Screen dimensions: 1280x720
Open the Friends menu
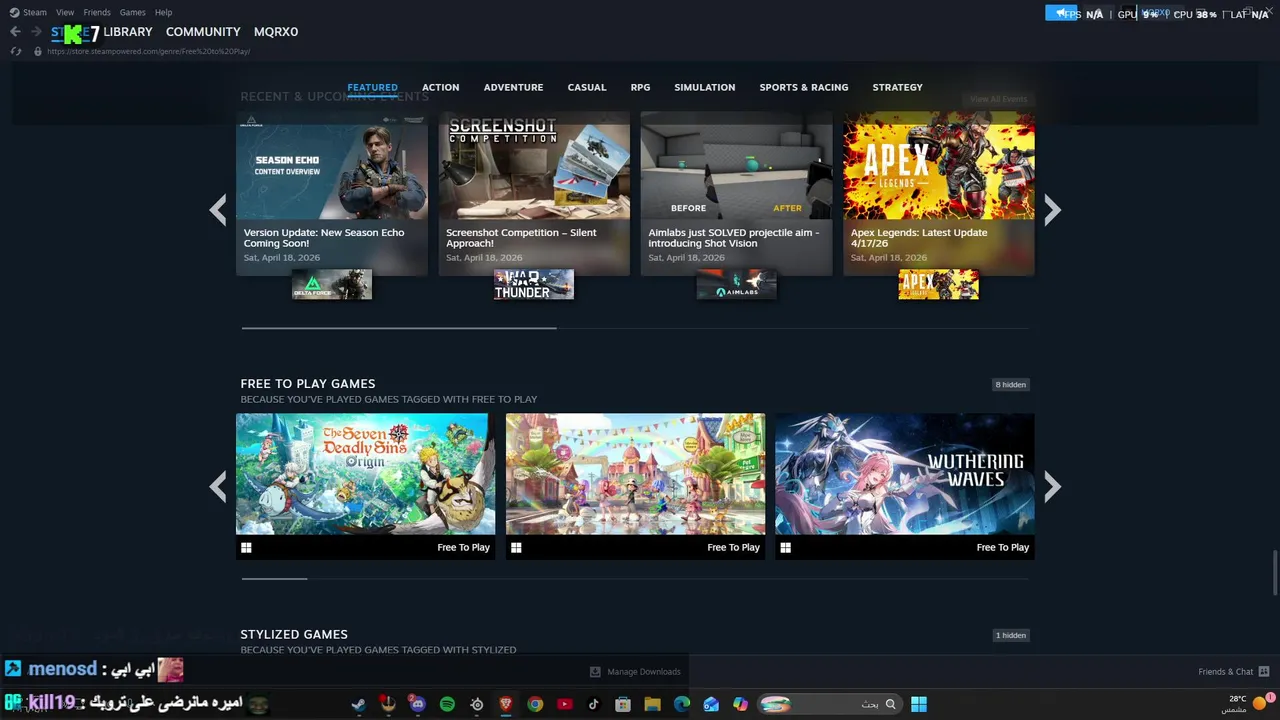coord(97,12)
